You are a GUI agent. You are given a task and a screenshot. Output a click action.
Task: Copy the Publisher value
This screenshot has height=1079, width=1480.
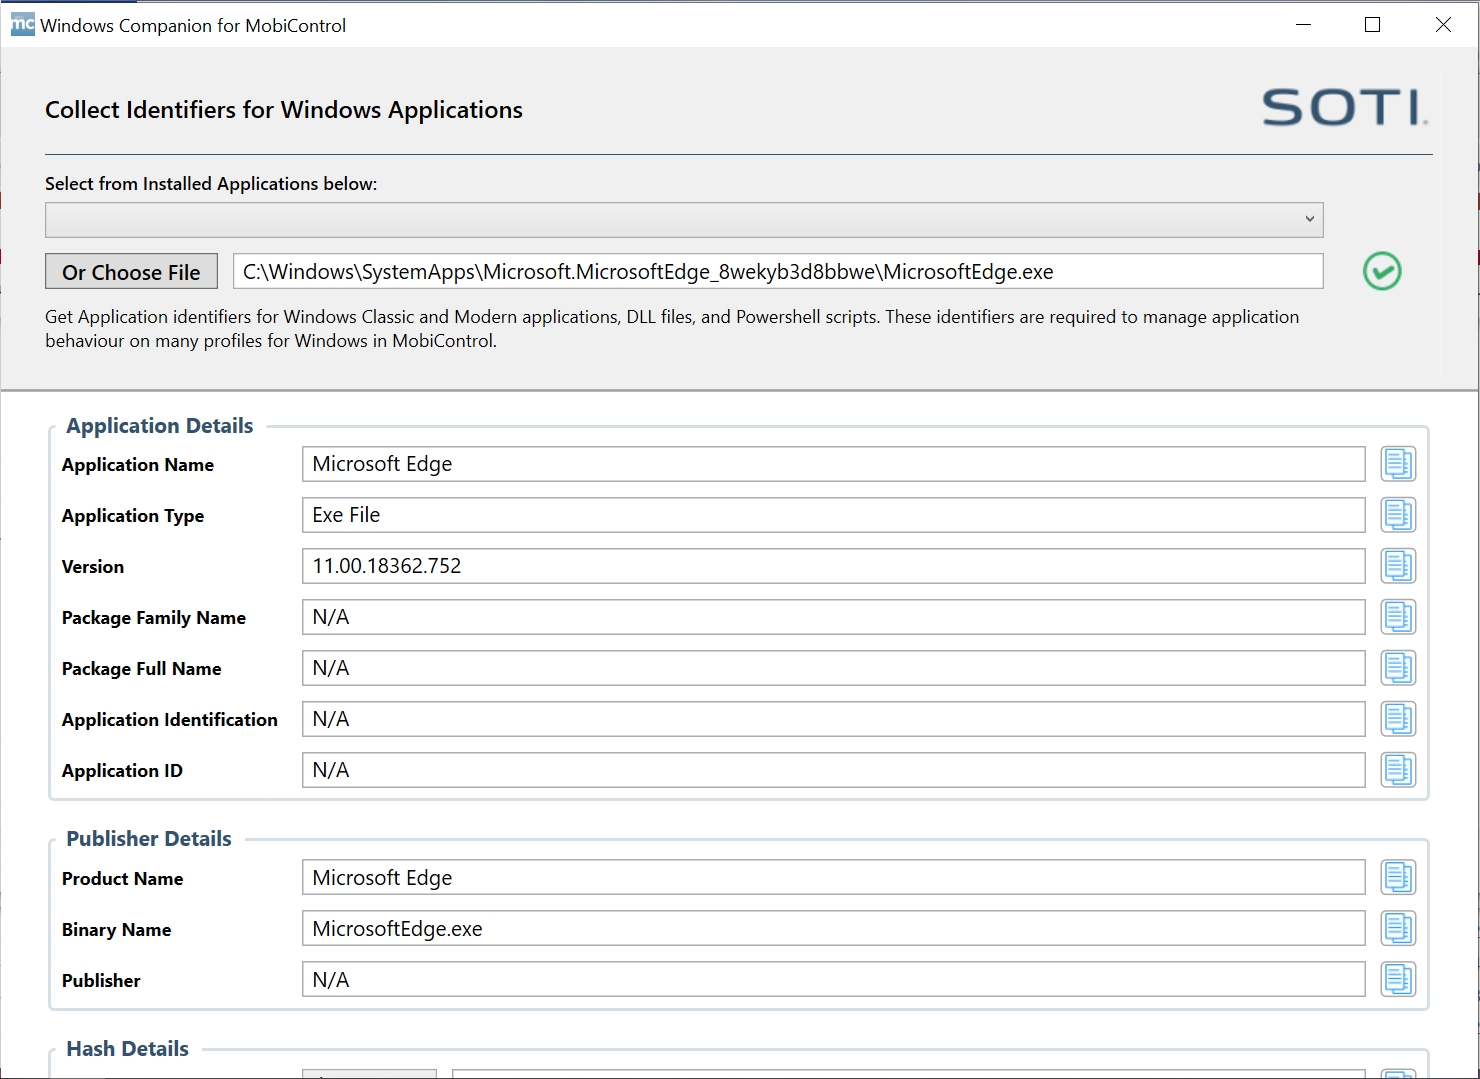1398,980
